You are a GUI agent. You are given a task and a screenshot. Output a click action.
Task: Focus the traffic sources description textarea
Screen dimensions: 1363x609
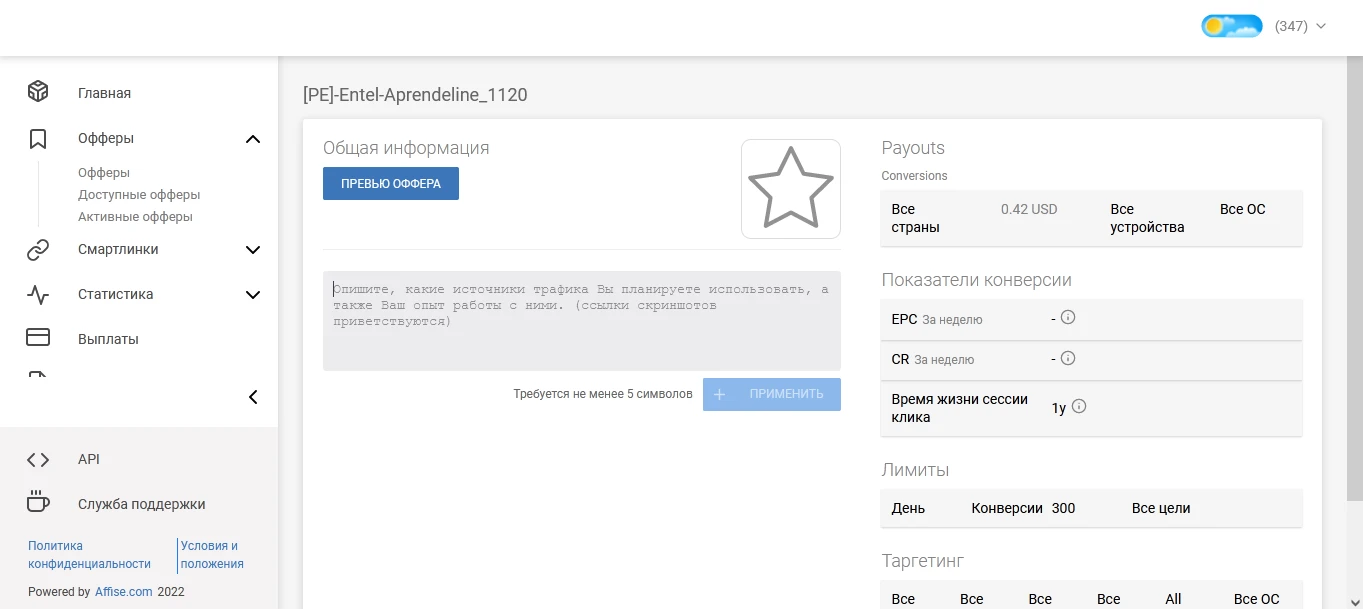click(x=582, y=321)
